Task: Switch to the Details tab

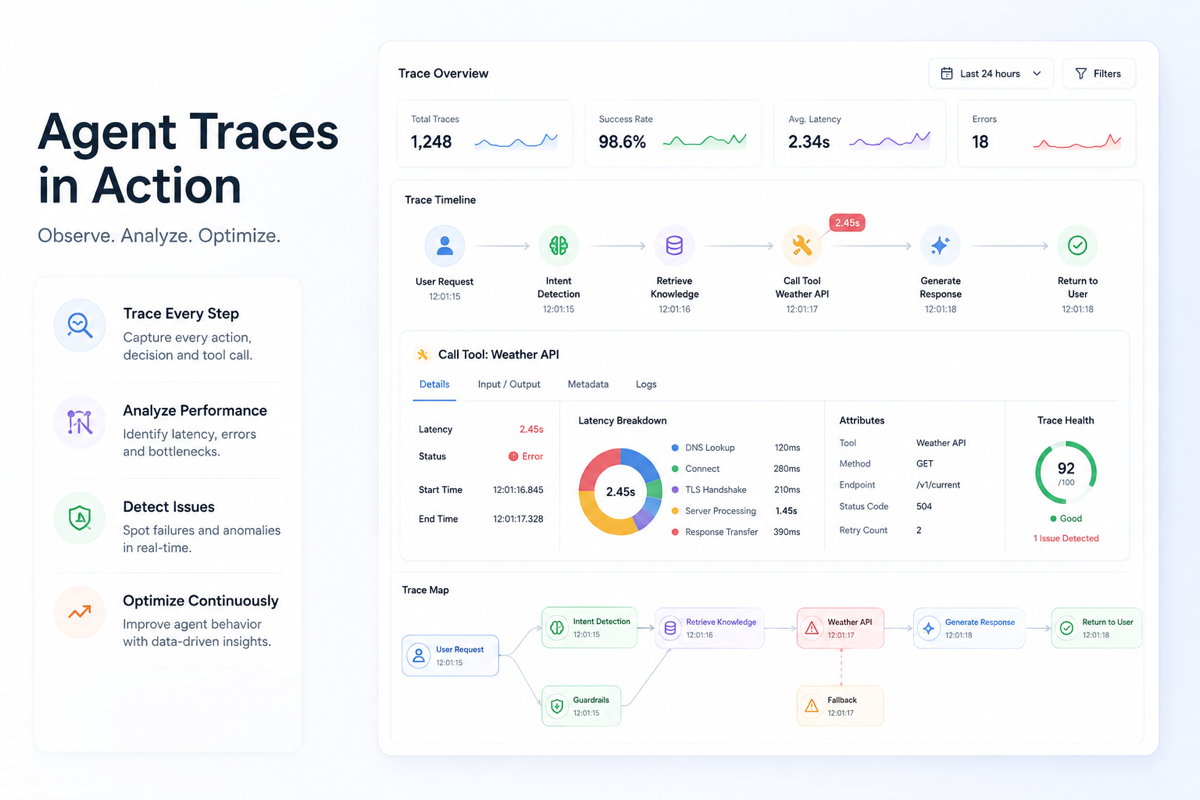Action: click(434, 384)
